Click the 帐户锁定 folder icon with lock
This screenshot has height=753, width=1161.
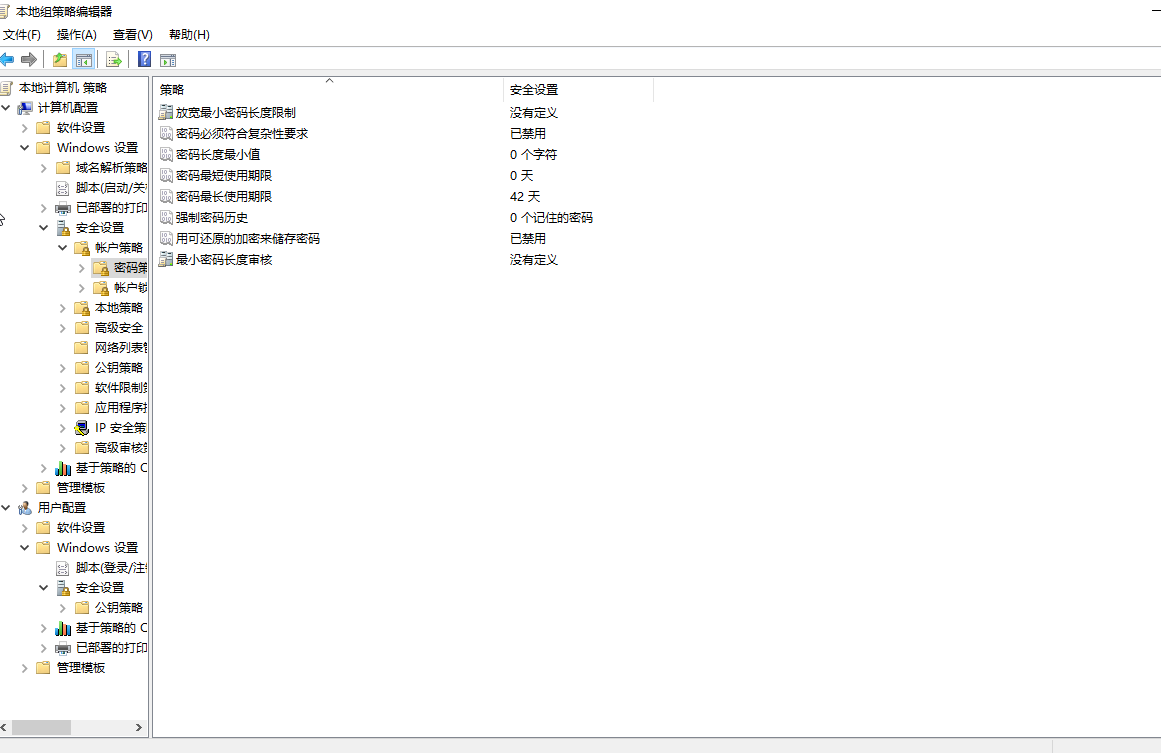tap(101, 288)
